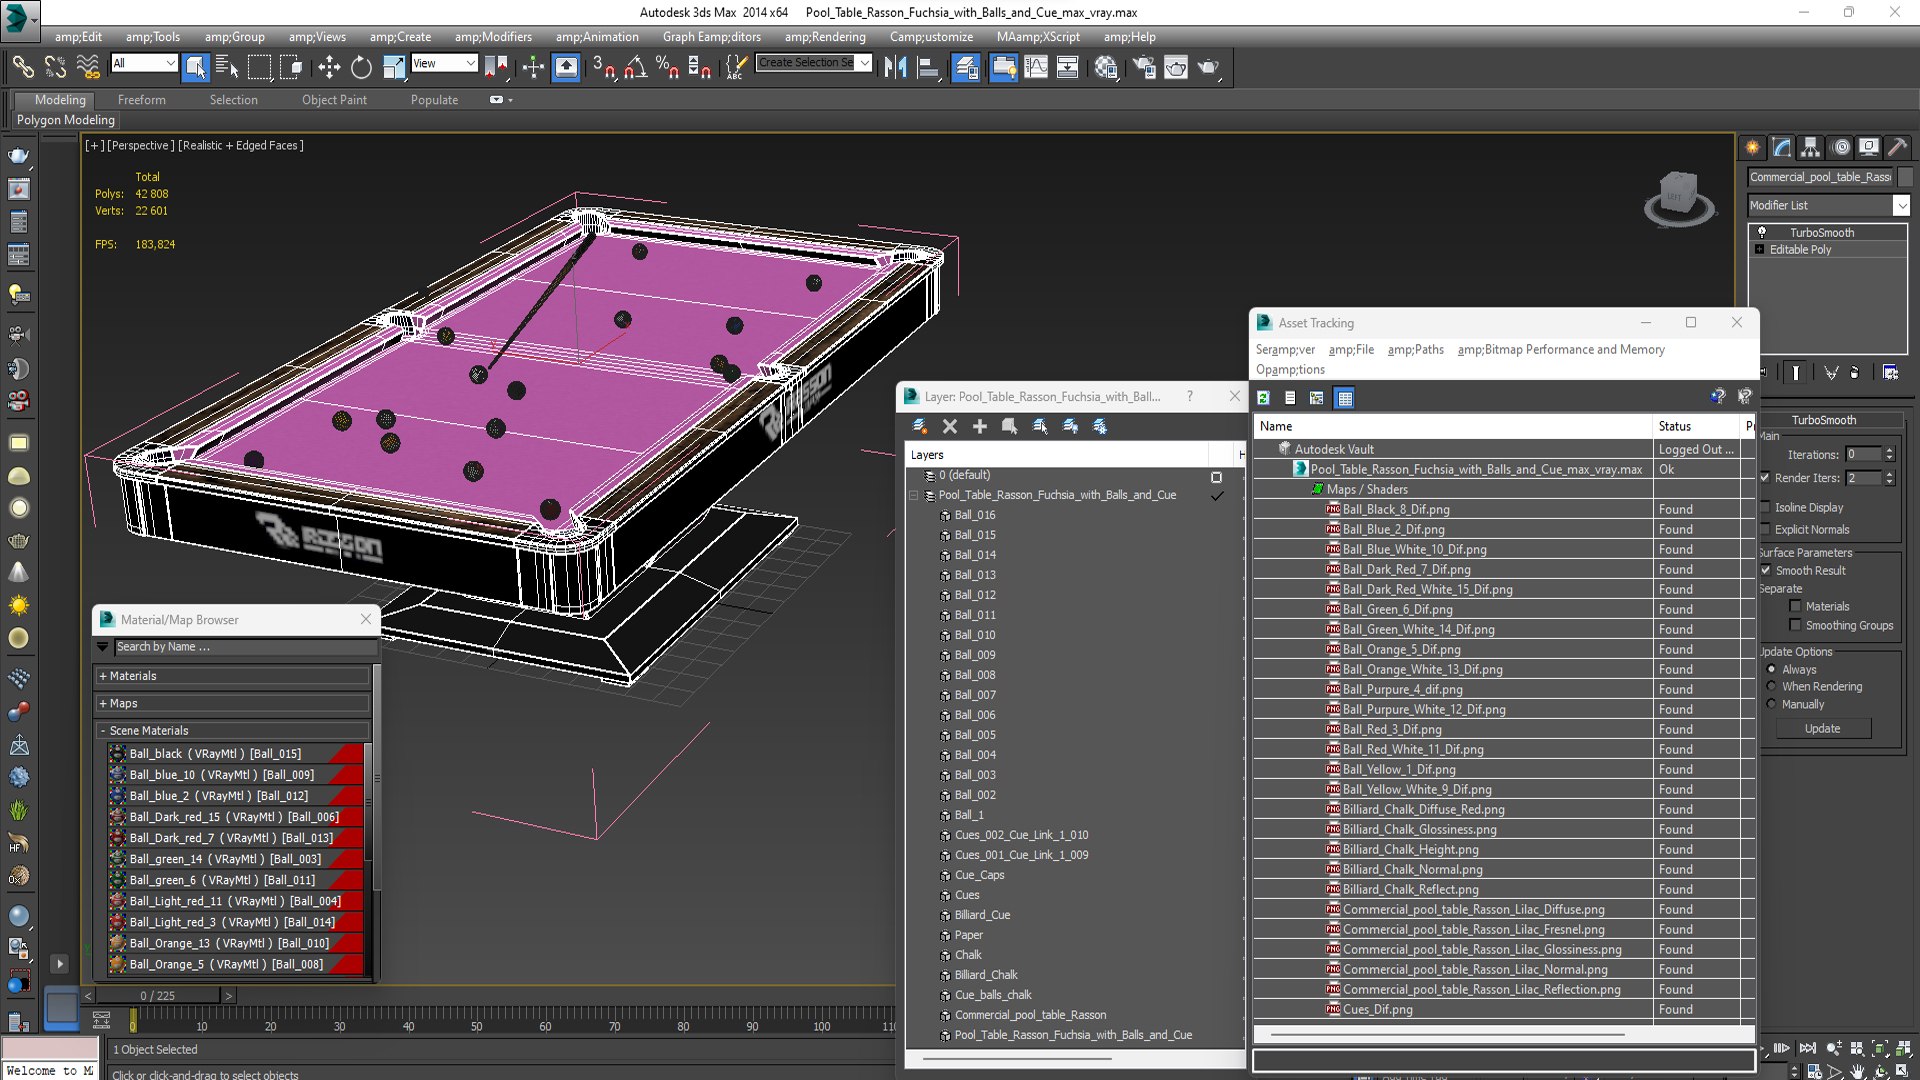
Task: Click Iterations spinner up arrow
Action: click(1889, 450)
